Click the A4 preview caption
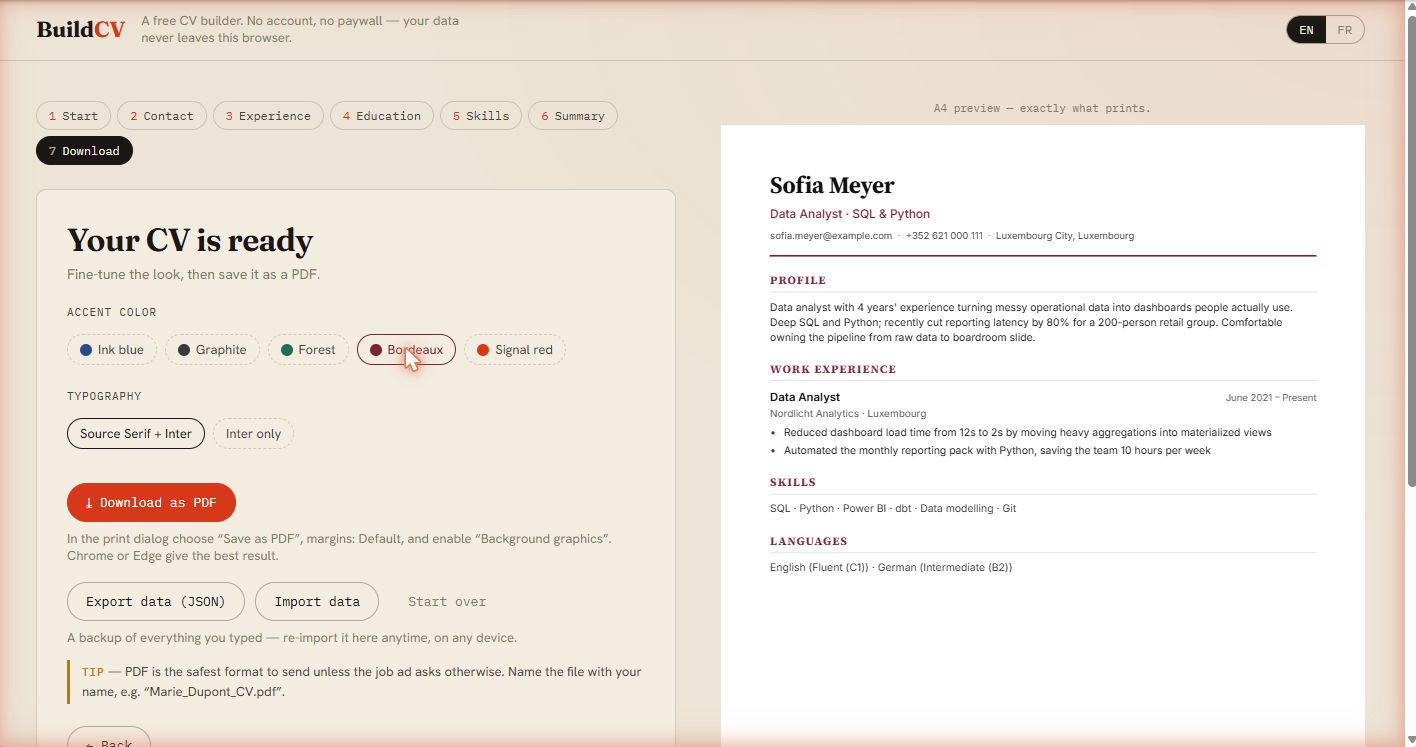The image size is (1416, 747). pyautogui.click(x=1042, y=108)
